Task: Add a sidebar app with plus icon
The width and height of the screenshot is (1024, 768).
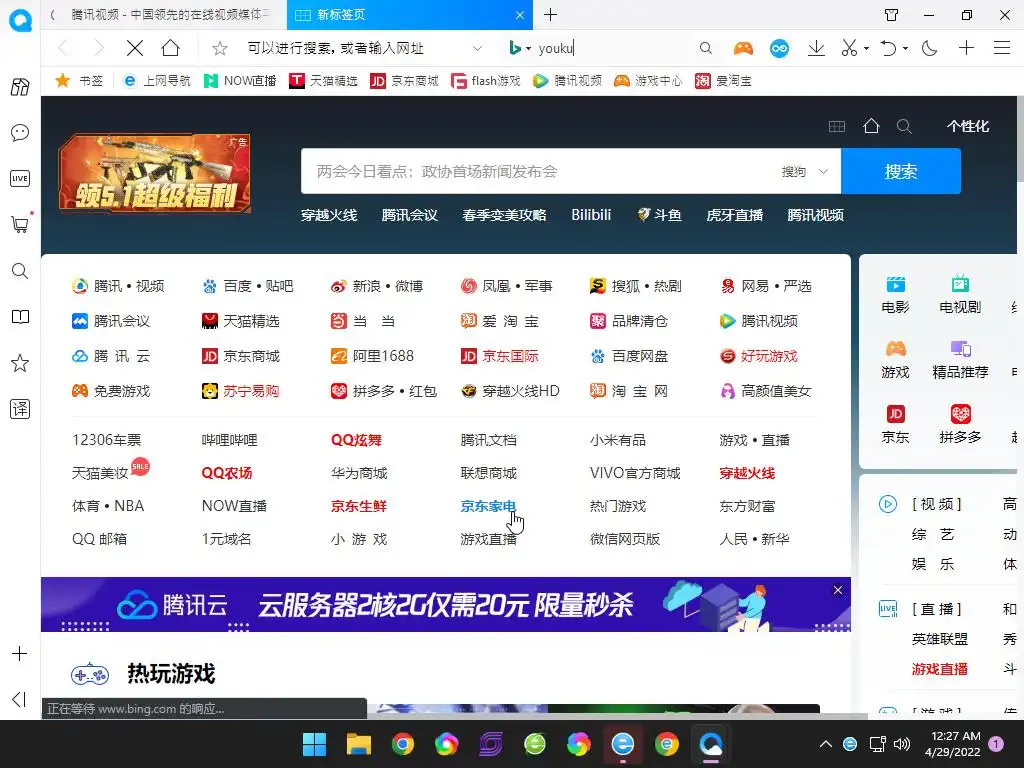Action: coord(20,654)
